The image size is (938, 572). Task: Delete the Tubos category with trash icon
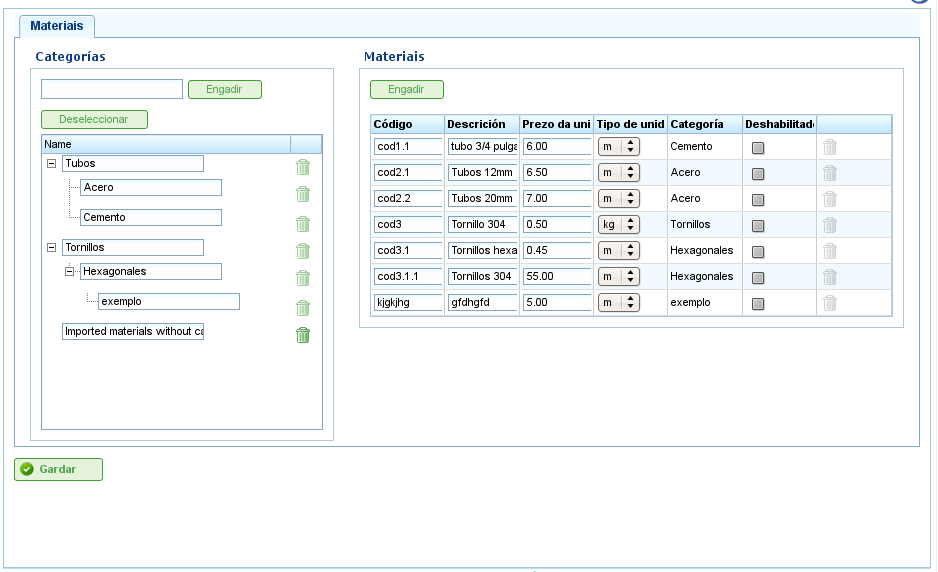(303, 167)
